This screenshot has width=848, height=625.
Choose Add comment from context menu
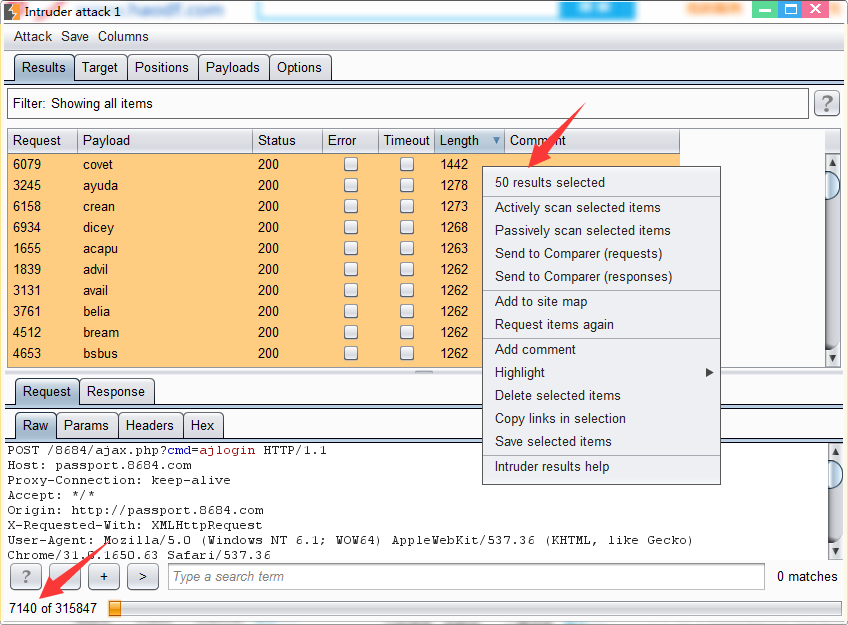(601, 349)
